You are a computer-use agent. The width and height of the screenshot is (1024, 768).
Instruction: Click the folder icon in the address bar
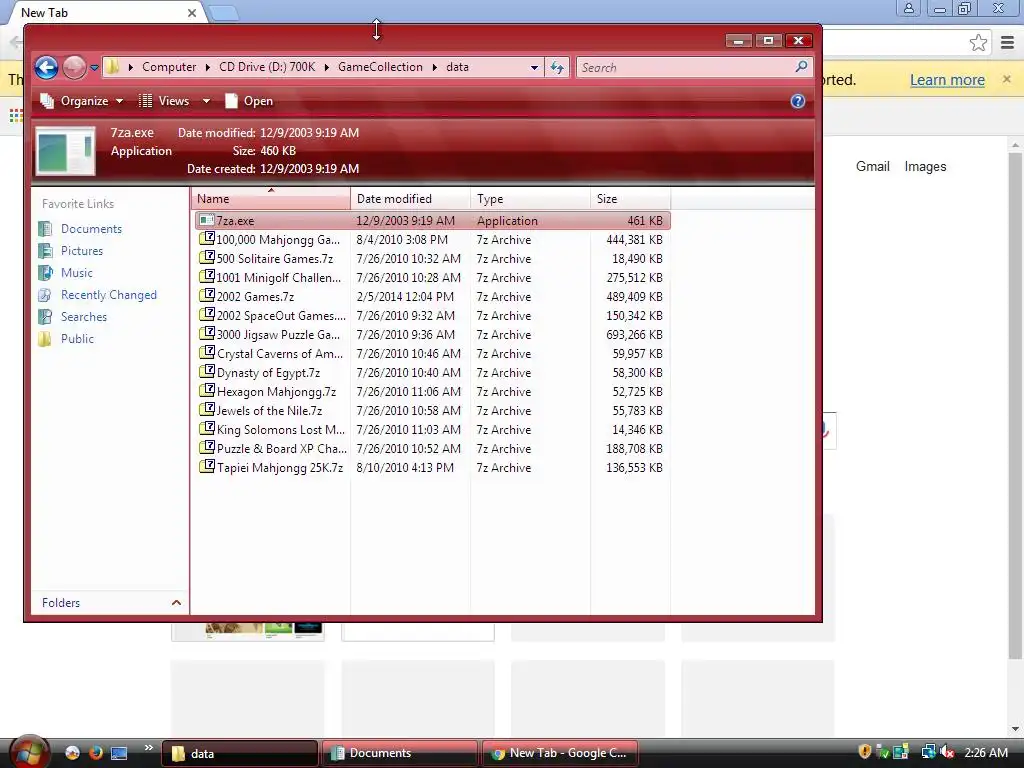tap(112, 67)
